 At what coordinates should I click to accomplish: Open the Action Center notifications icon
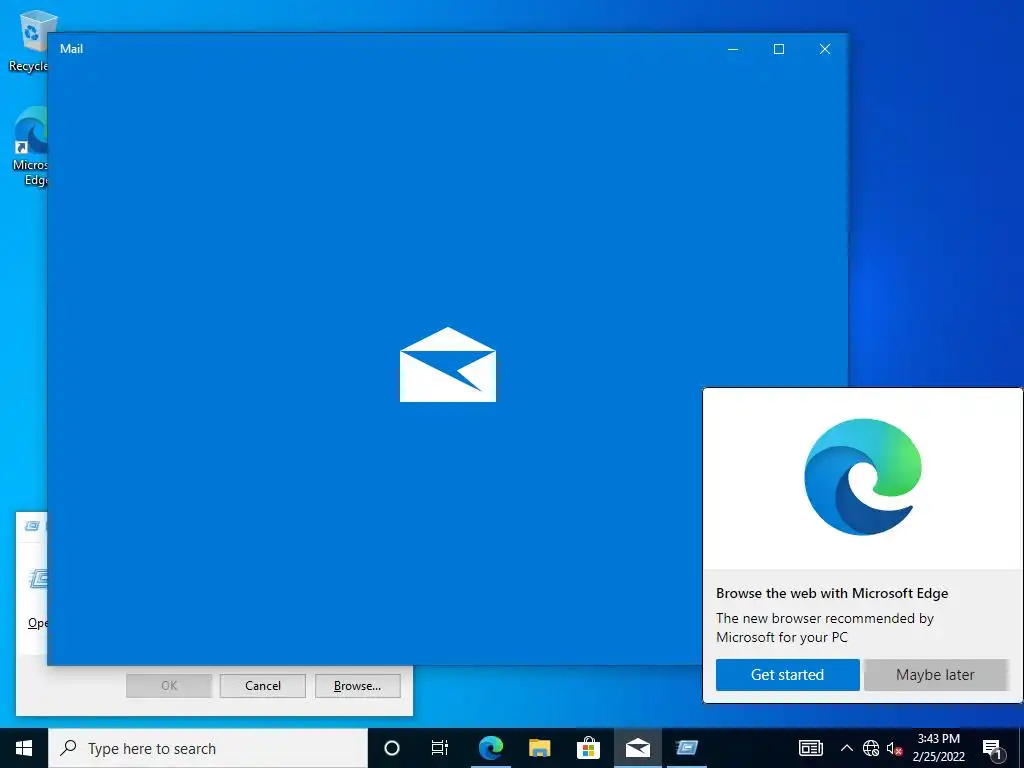(992, 748)
